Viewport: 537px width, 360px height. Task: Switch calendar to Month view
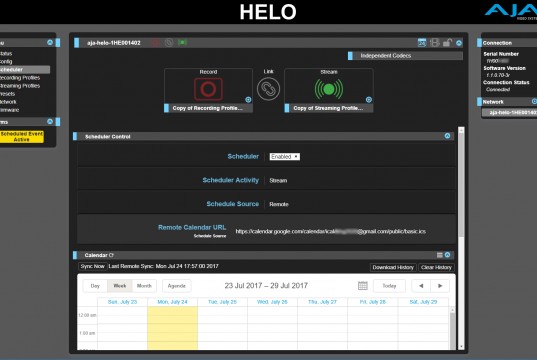144,286
